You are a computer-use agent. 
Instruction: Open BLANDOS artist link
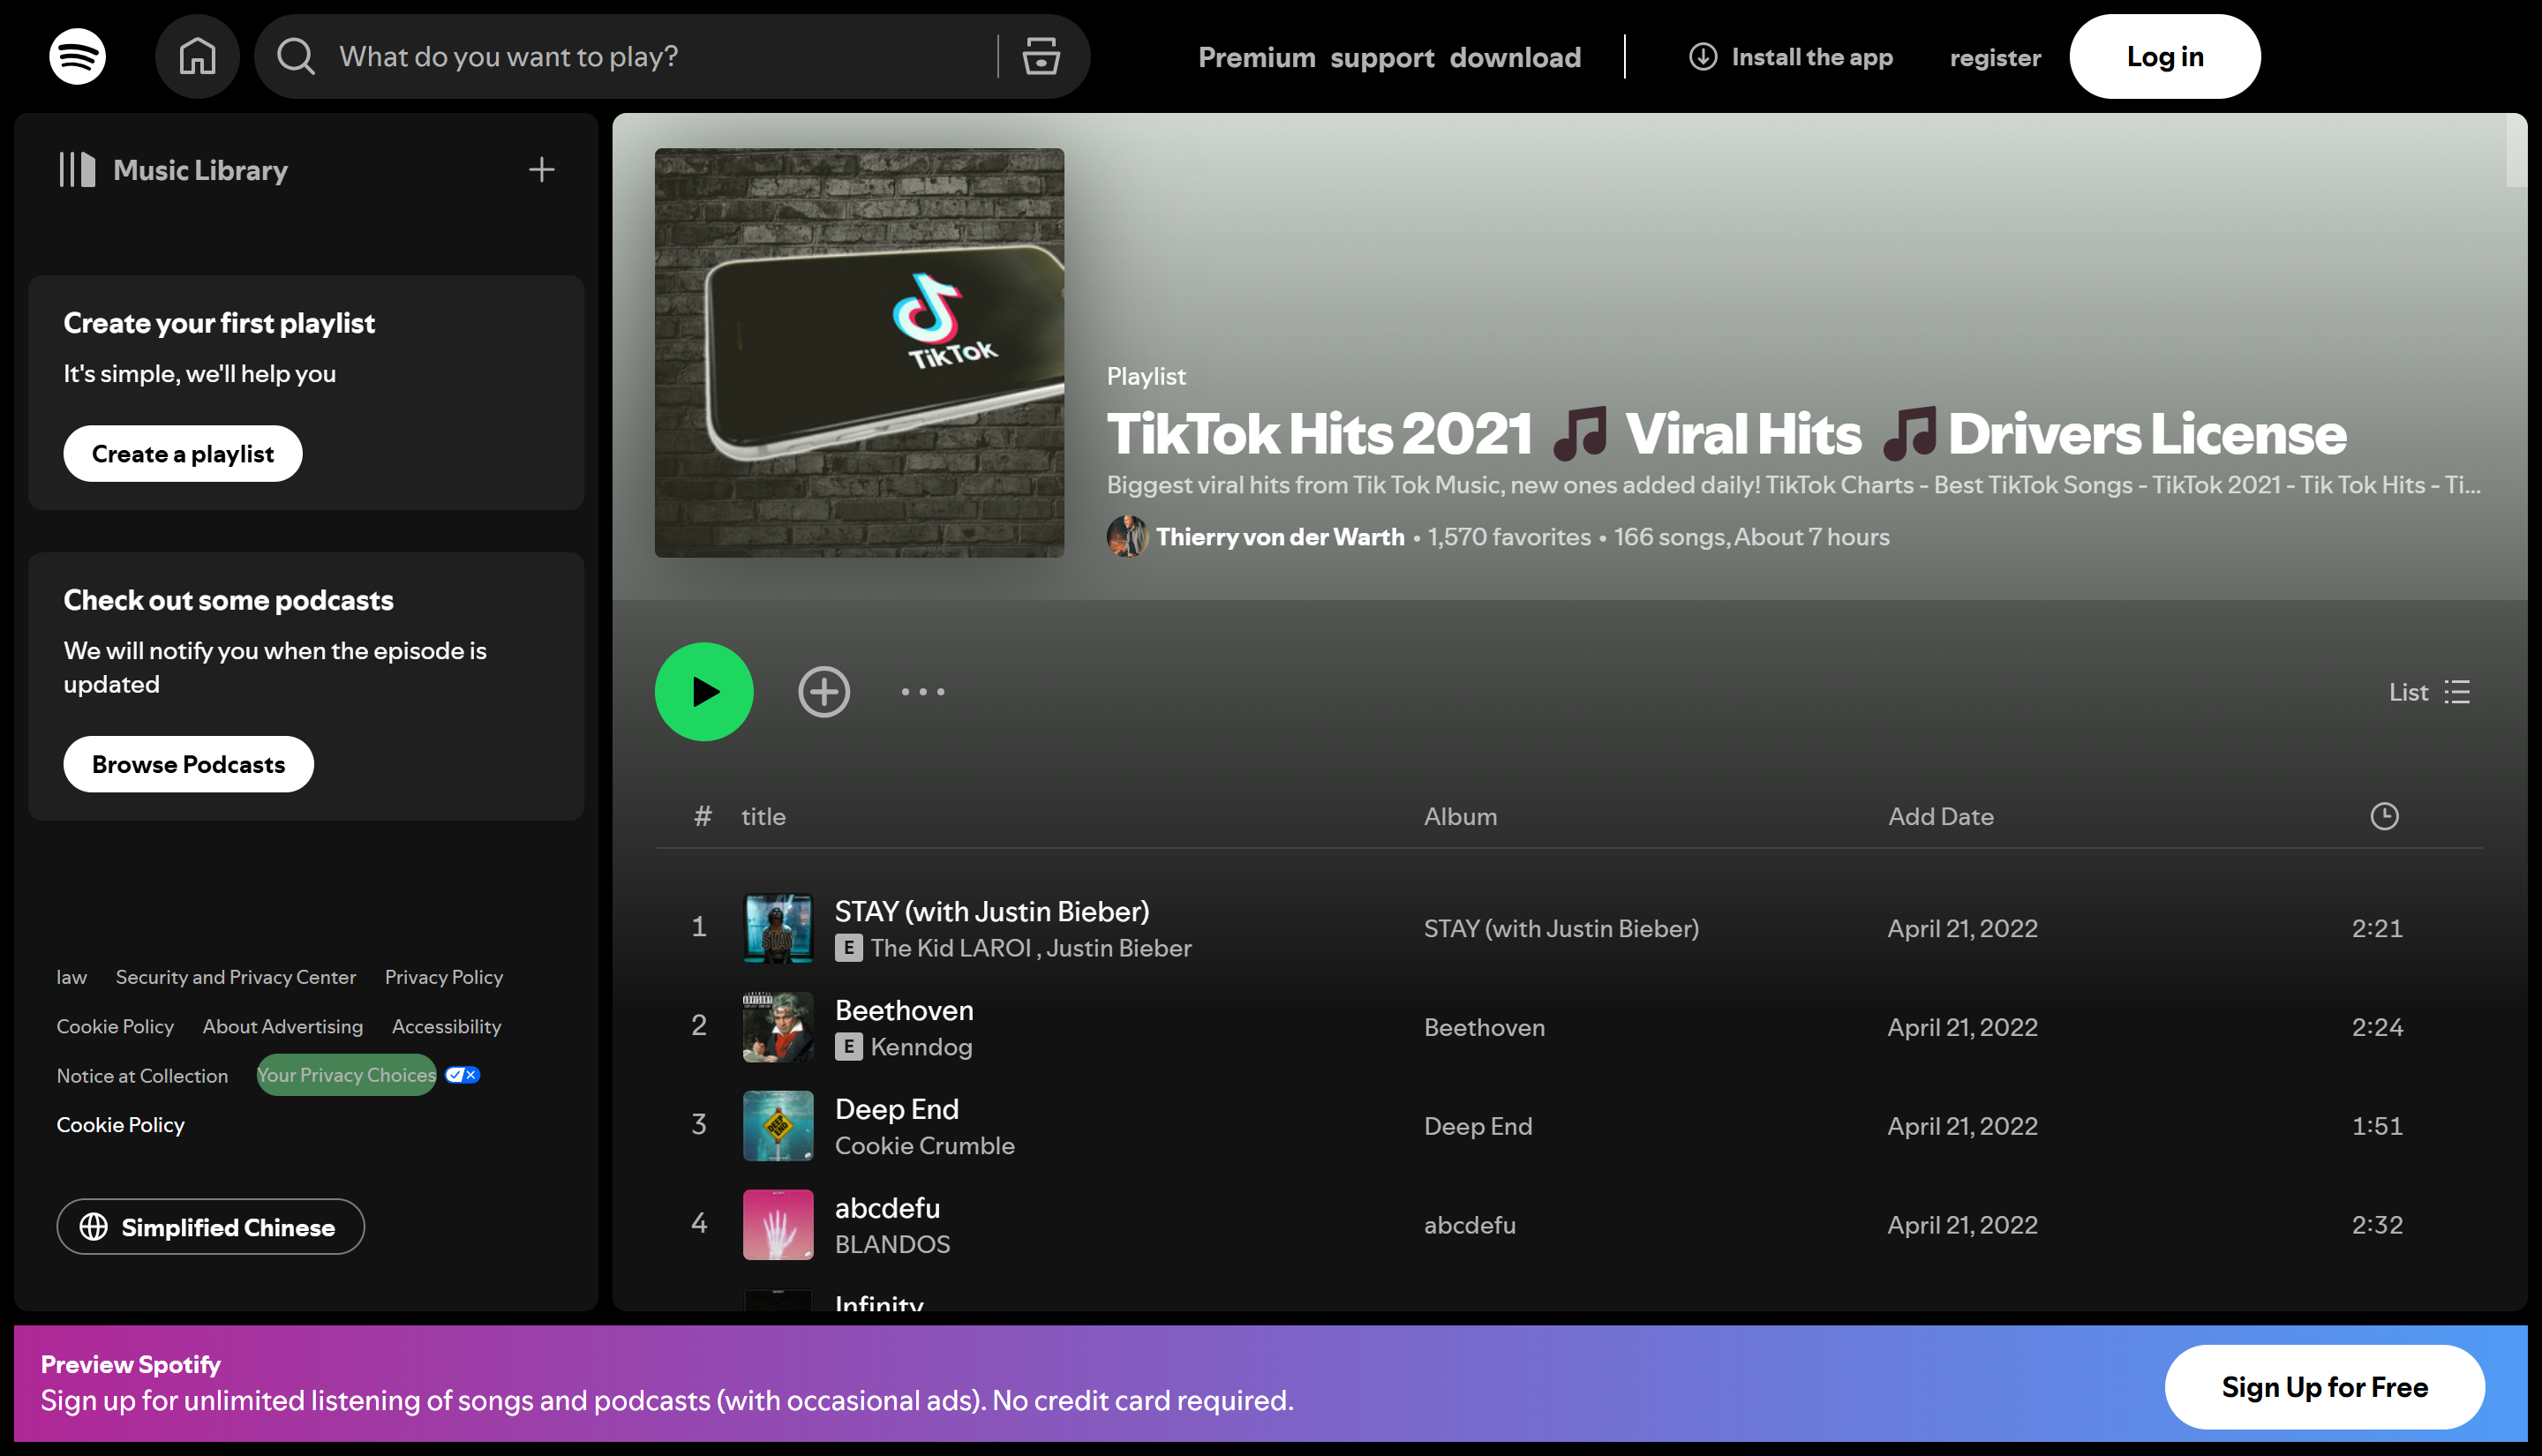pyautogui.click(x=893, y=1245)
